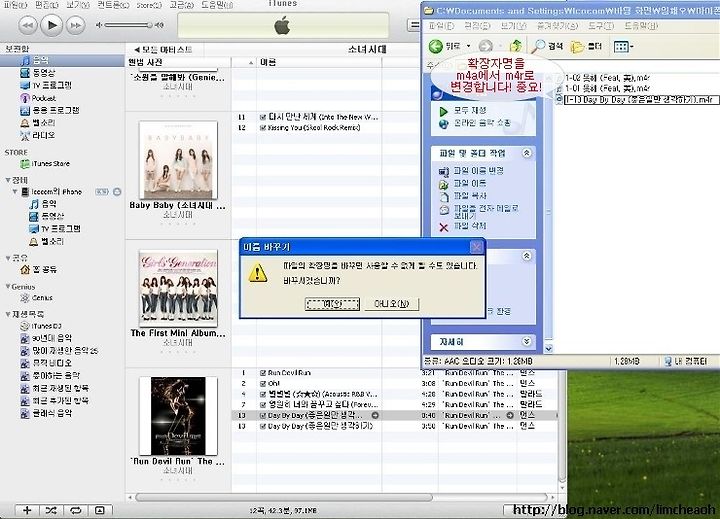Open Podcast in iTunes sidebar
720x519 pixels.
click(x=44, y=98)
